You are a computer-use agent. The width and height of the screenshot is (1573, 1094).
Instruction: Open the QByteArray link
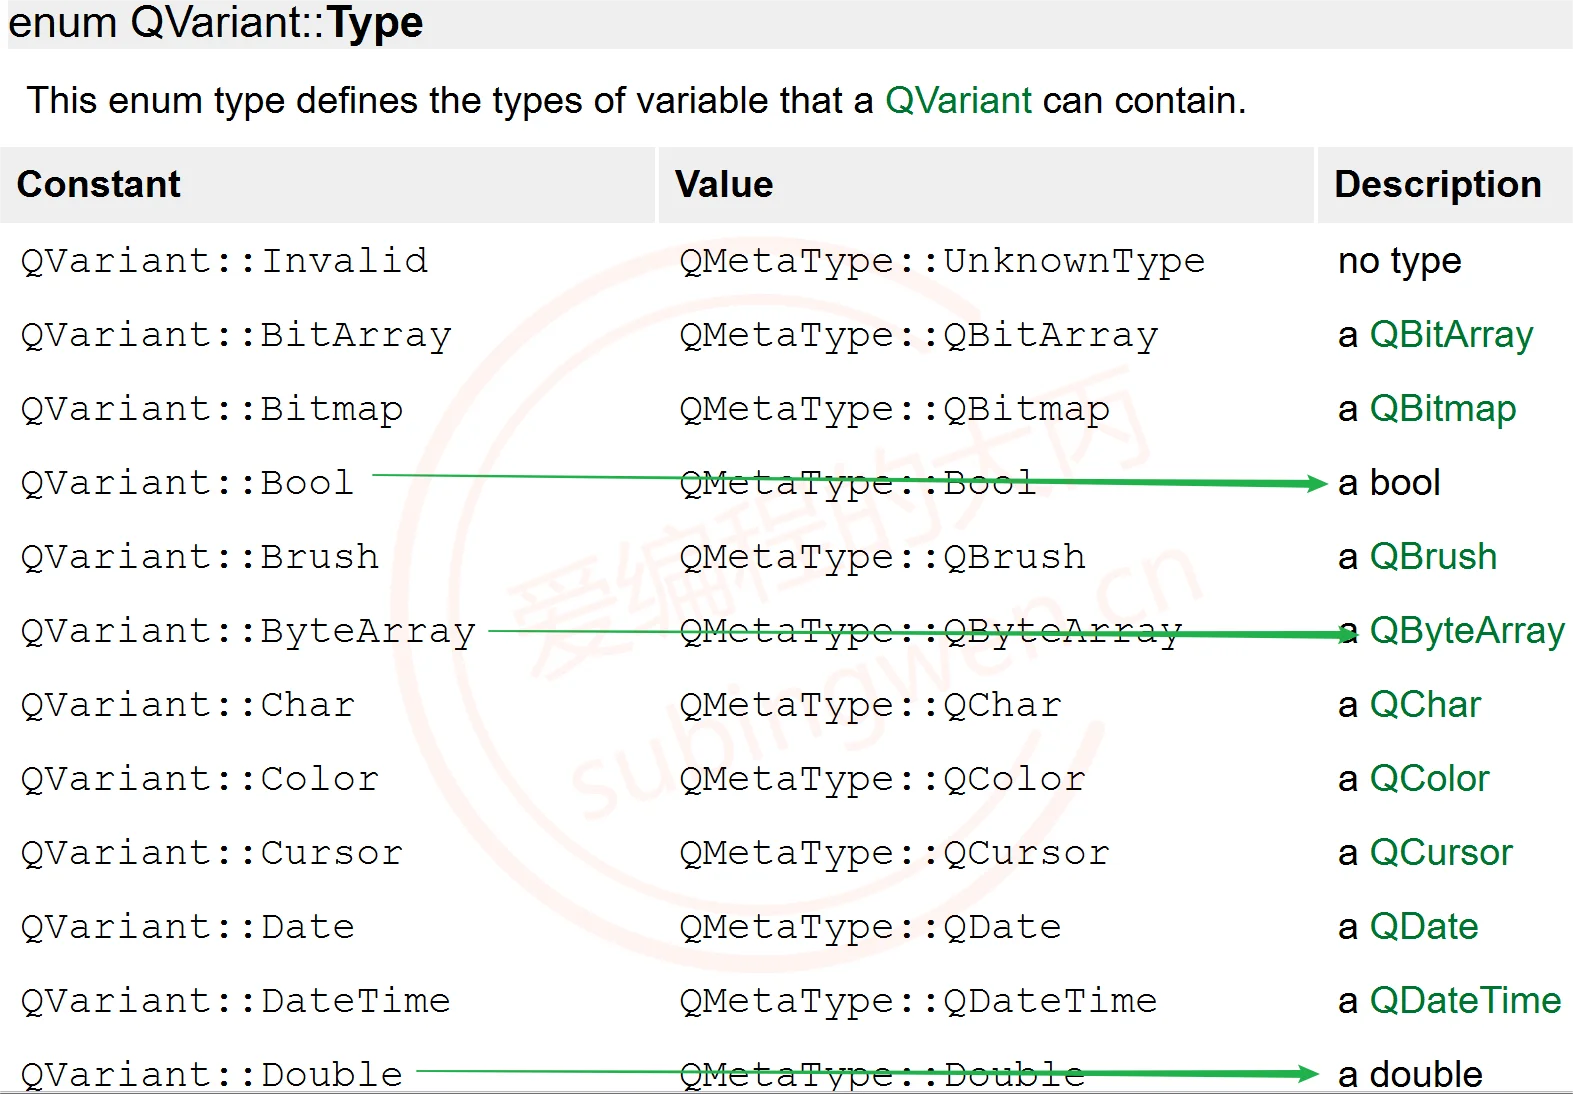pyautogui.click(x=1467, y=631)
